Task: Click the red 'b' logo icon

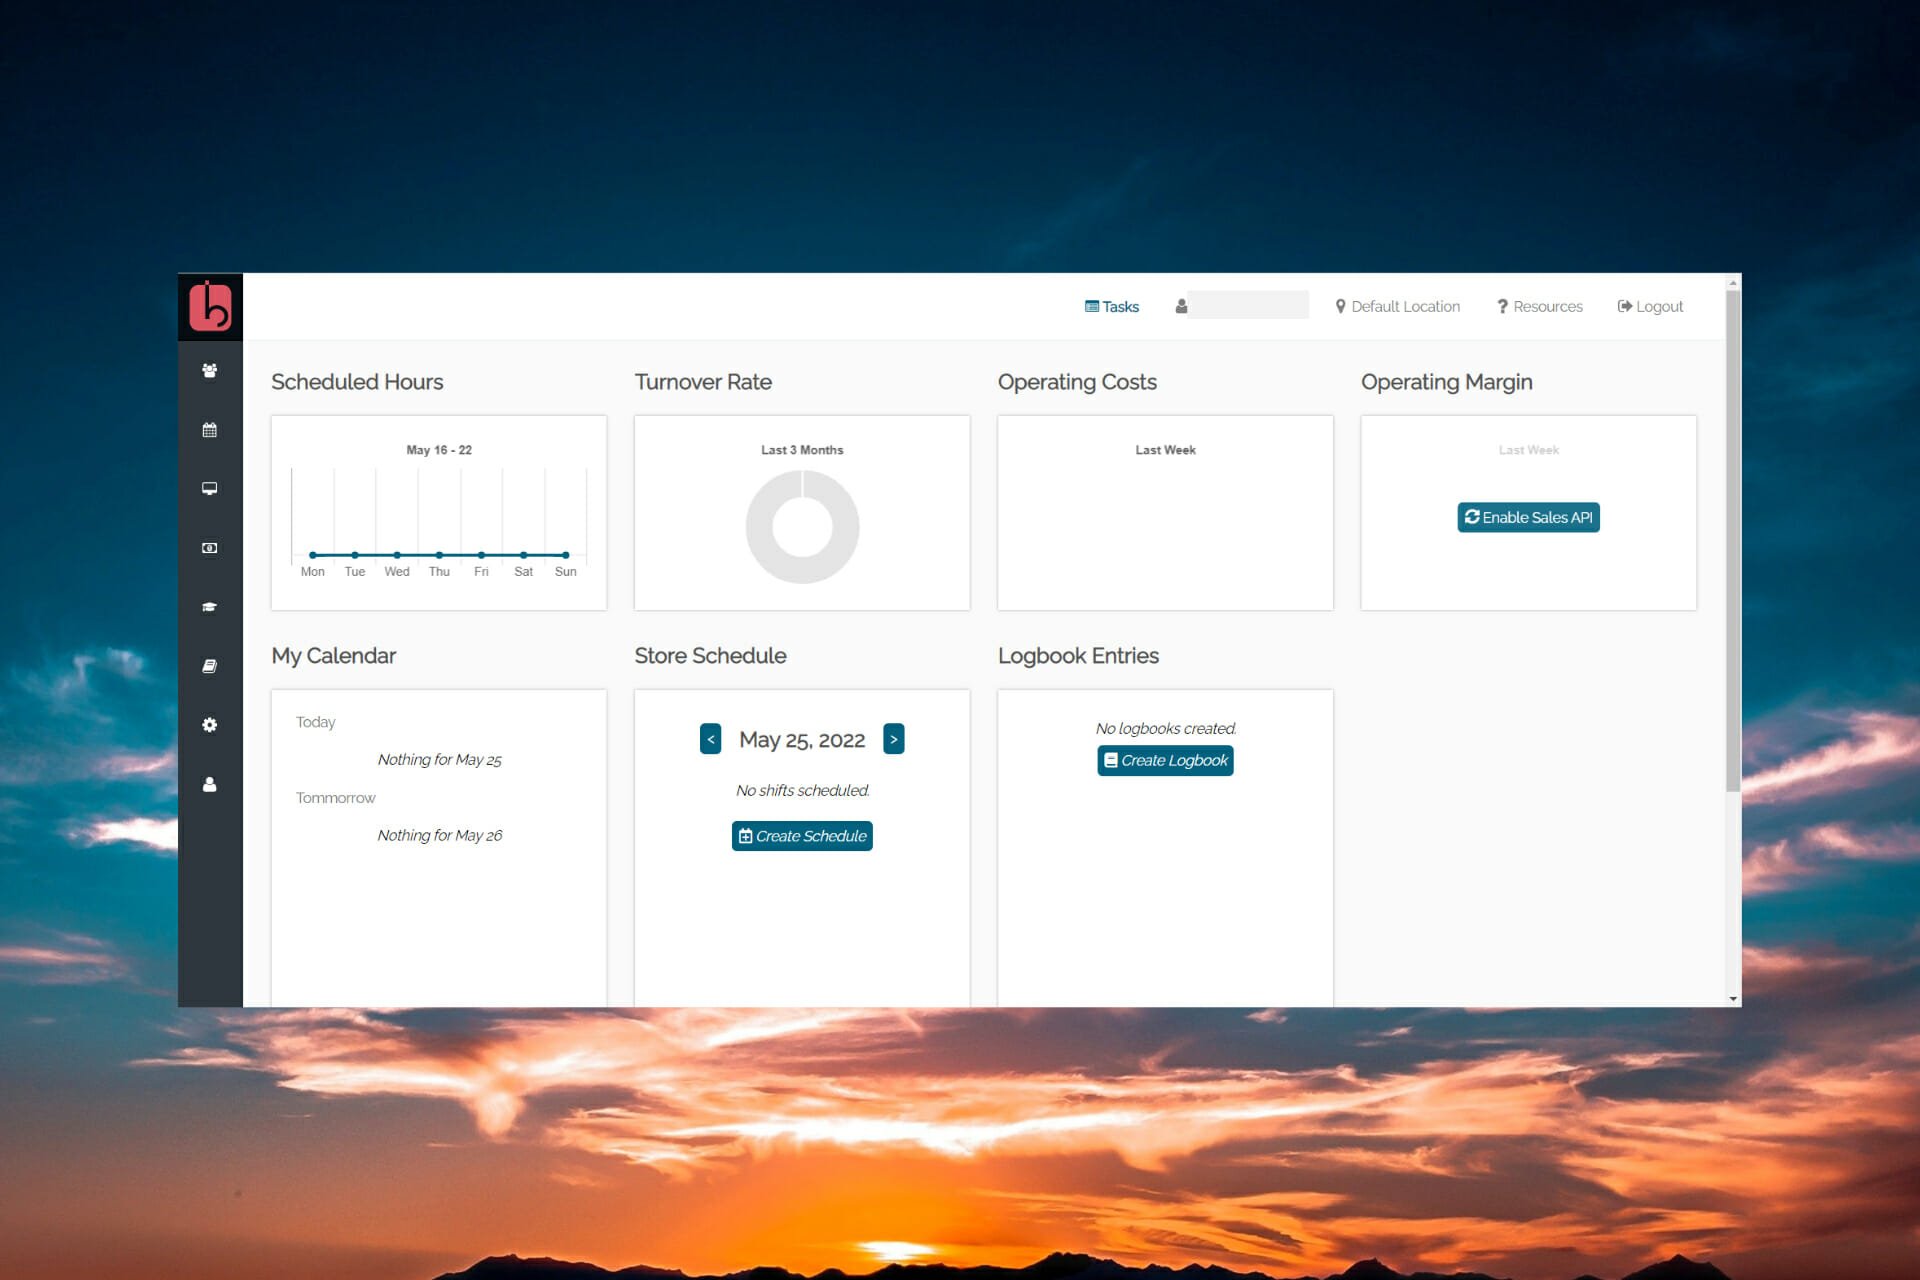Action: (210, 306)
